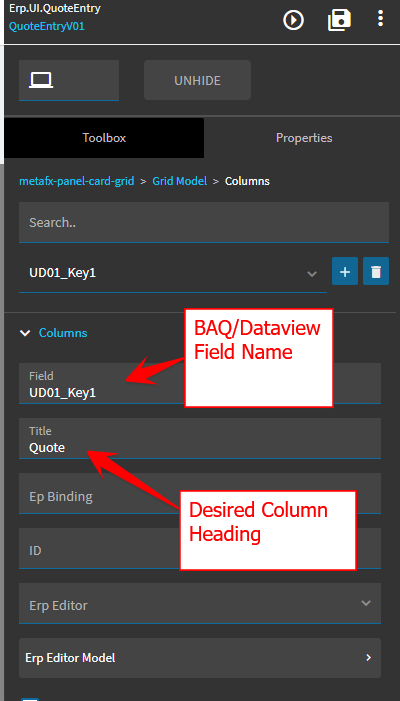Click the Title field containing Quote

tap(200, 438)
